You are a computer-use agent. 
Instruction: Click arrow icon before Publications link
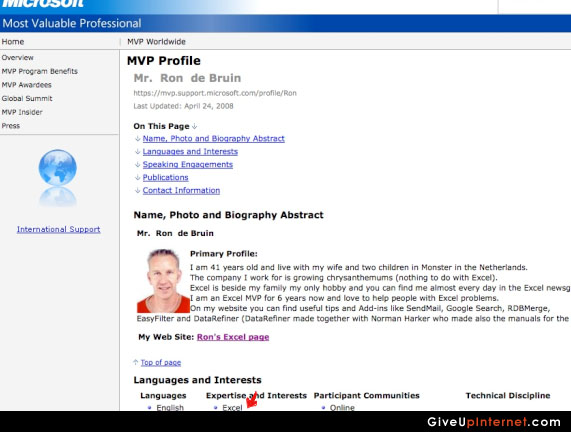pos(138,178)
